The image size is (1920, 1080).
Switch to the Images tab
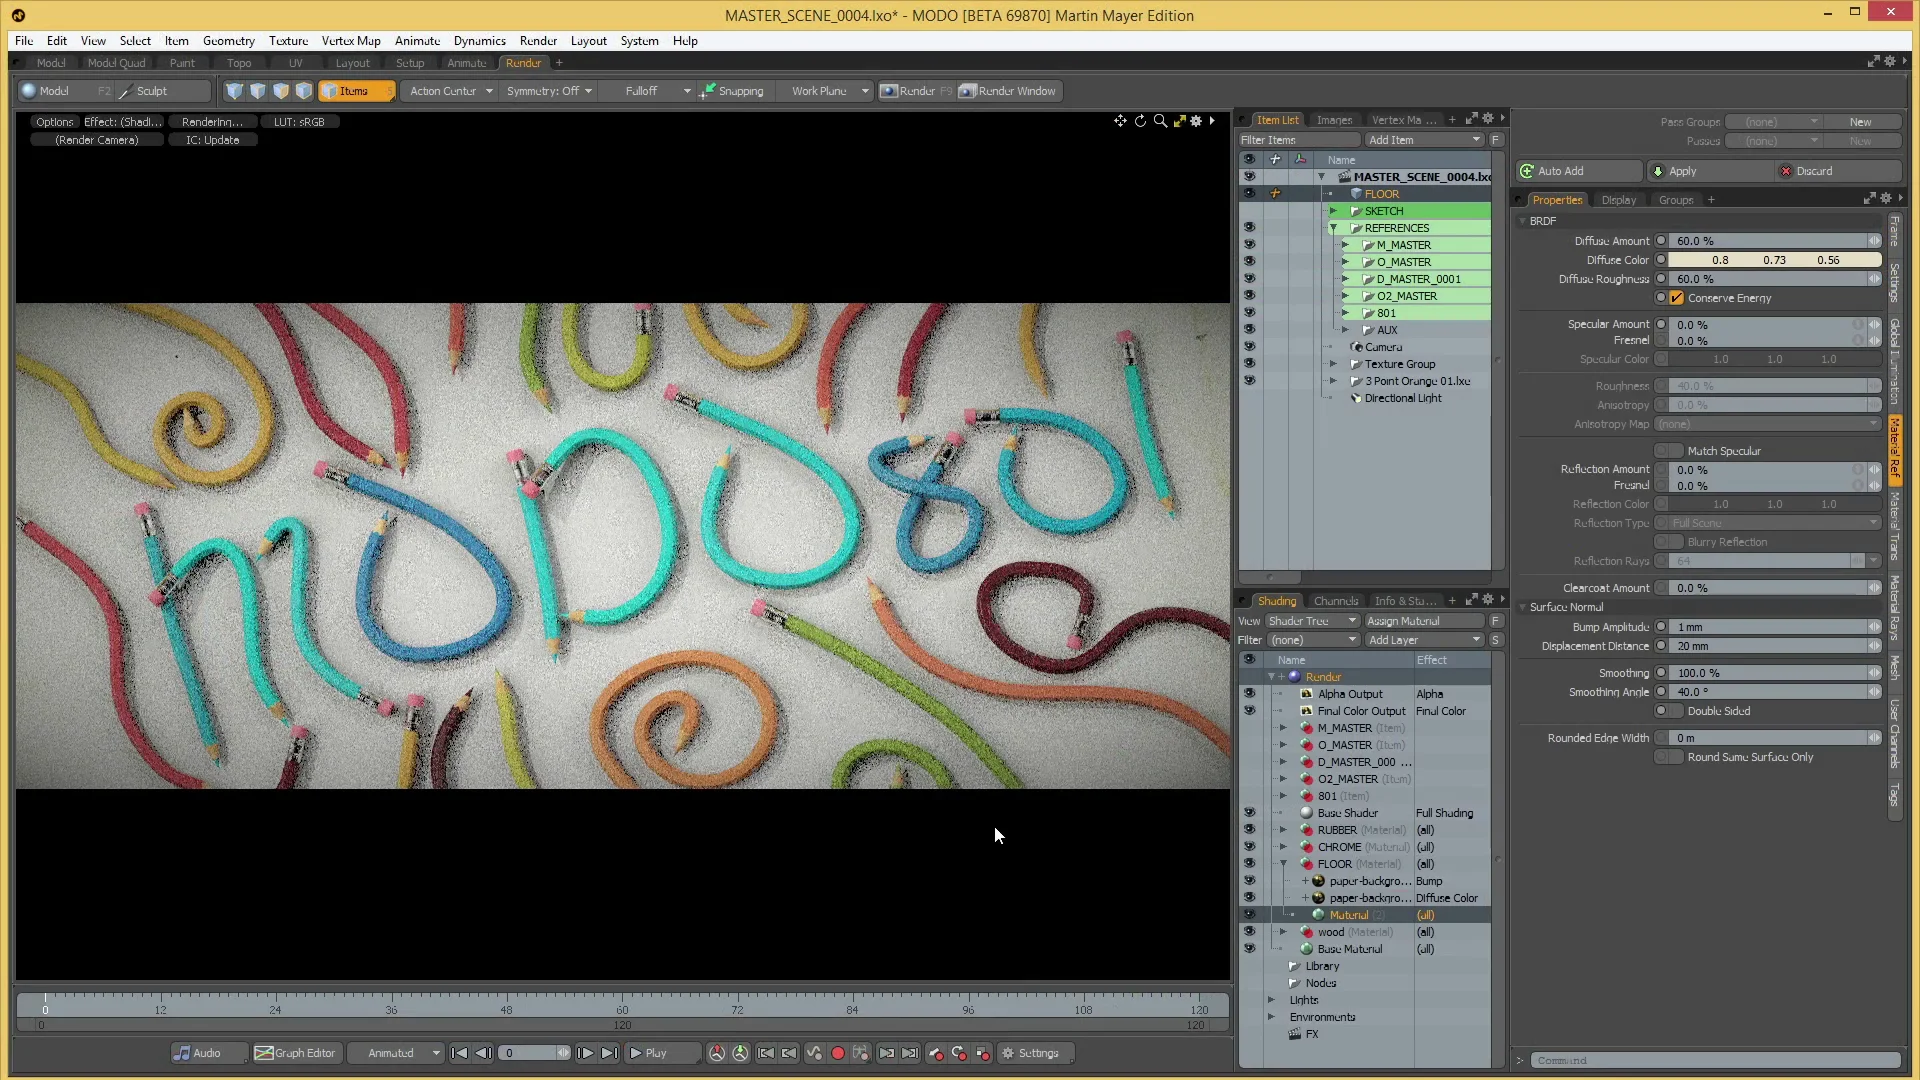(1334, 120)
